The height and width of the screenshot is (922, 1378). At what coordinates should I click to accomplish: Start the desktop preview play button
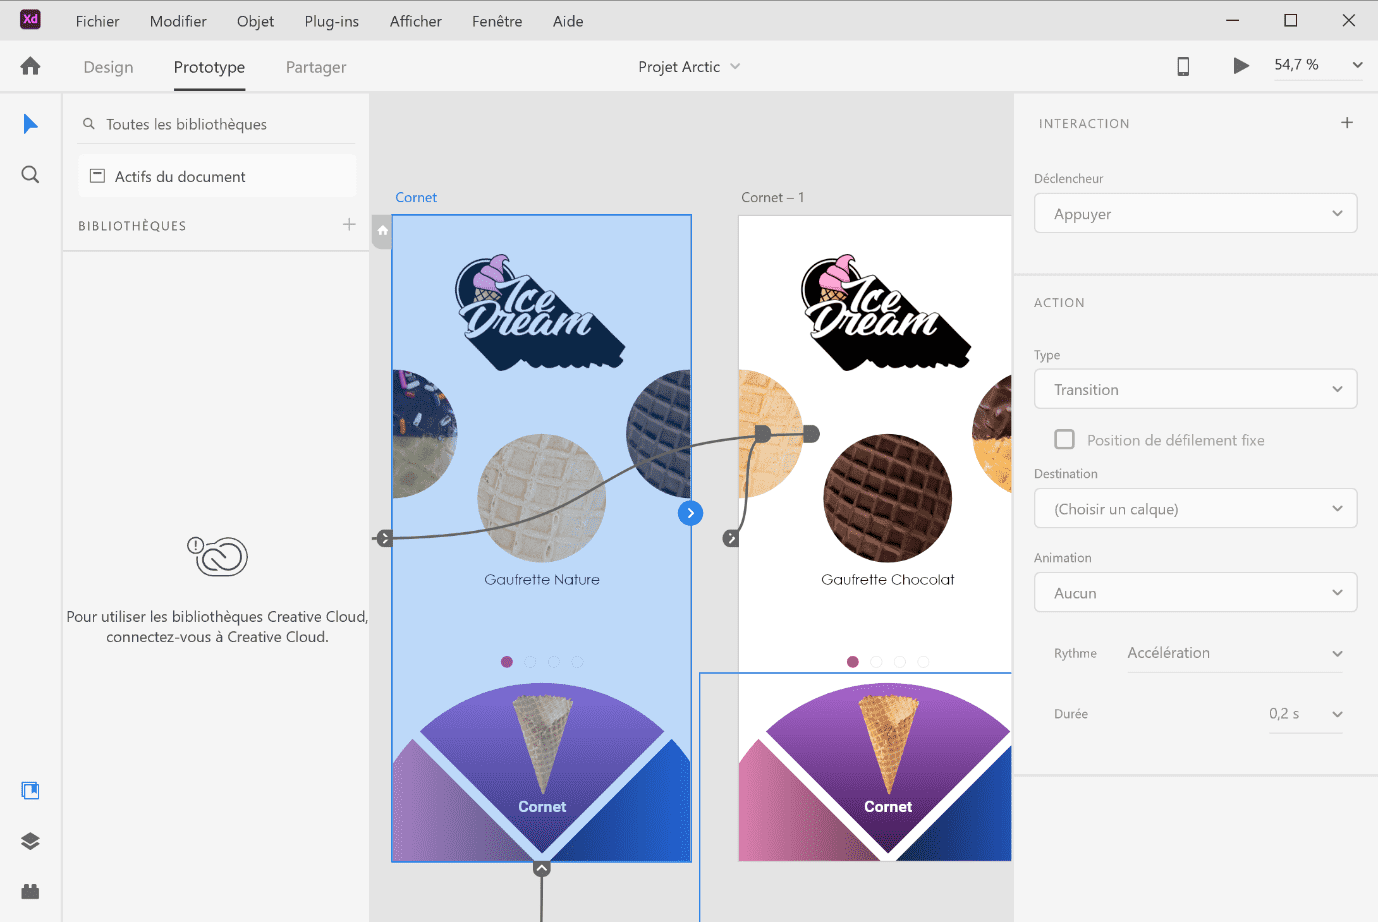1241,66
